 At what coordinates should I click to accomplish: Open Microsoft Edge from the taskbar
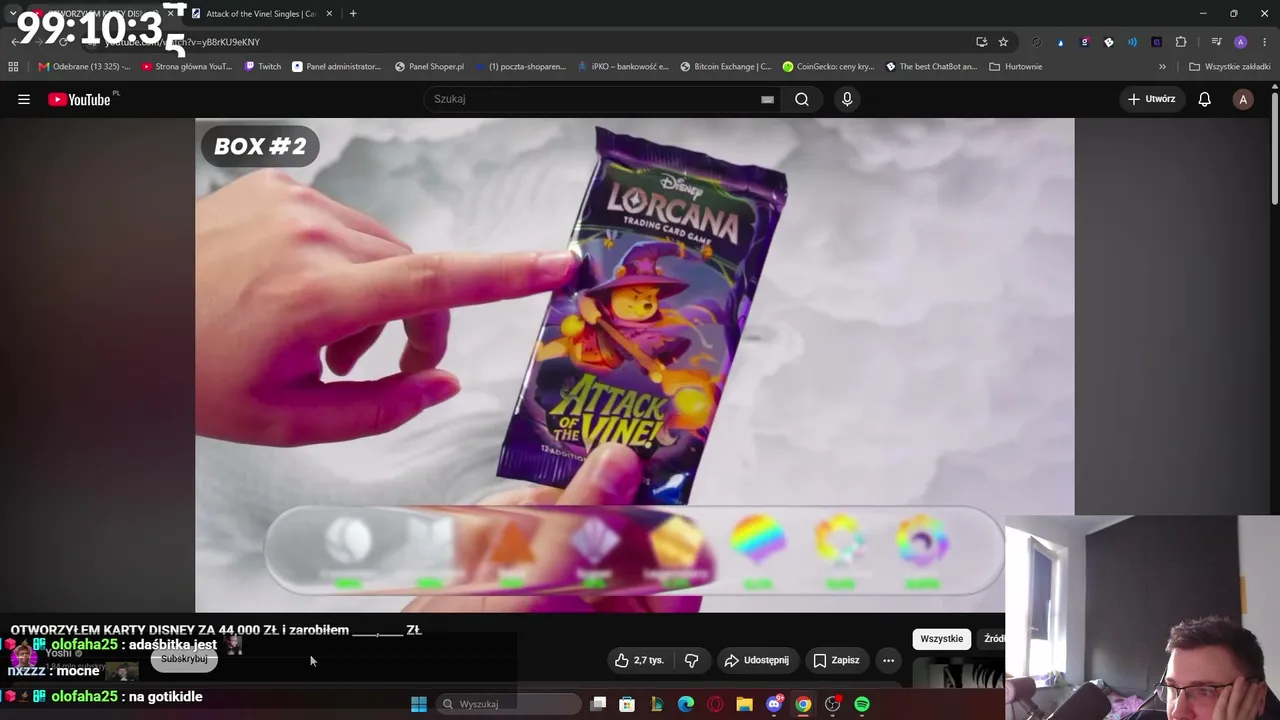[686, 704]
